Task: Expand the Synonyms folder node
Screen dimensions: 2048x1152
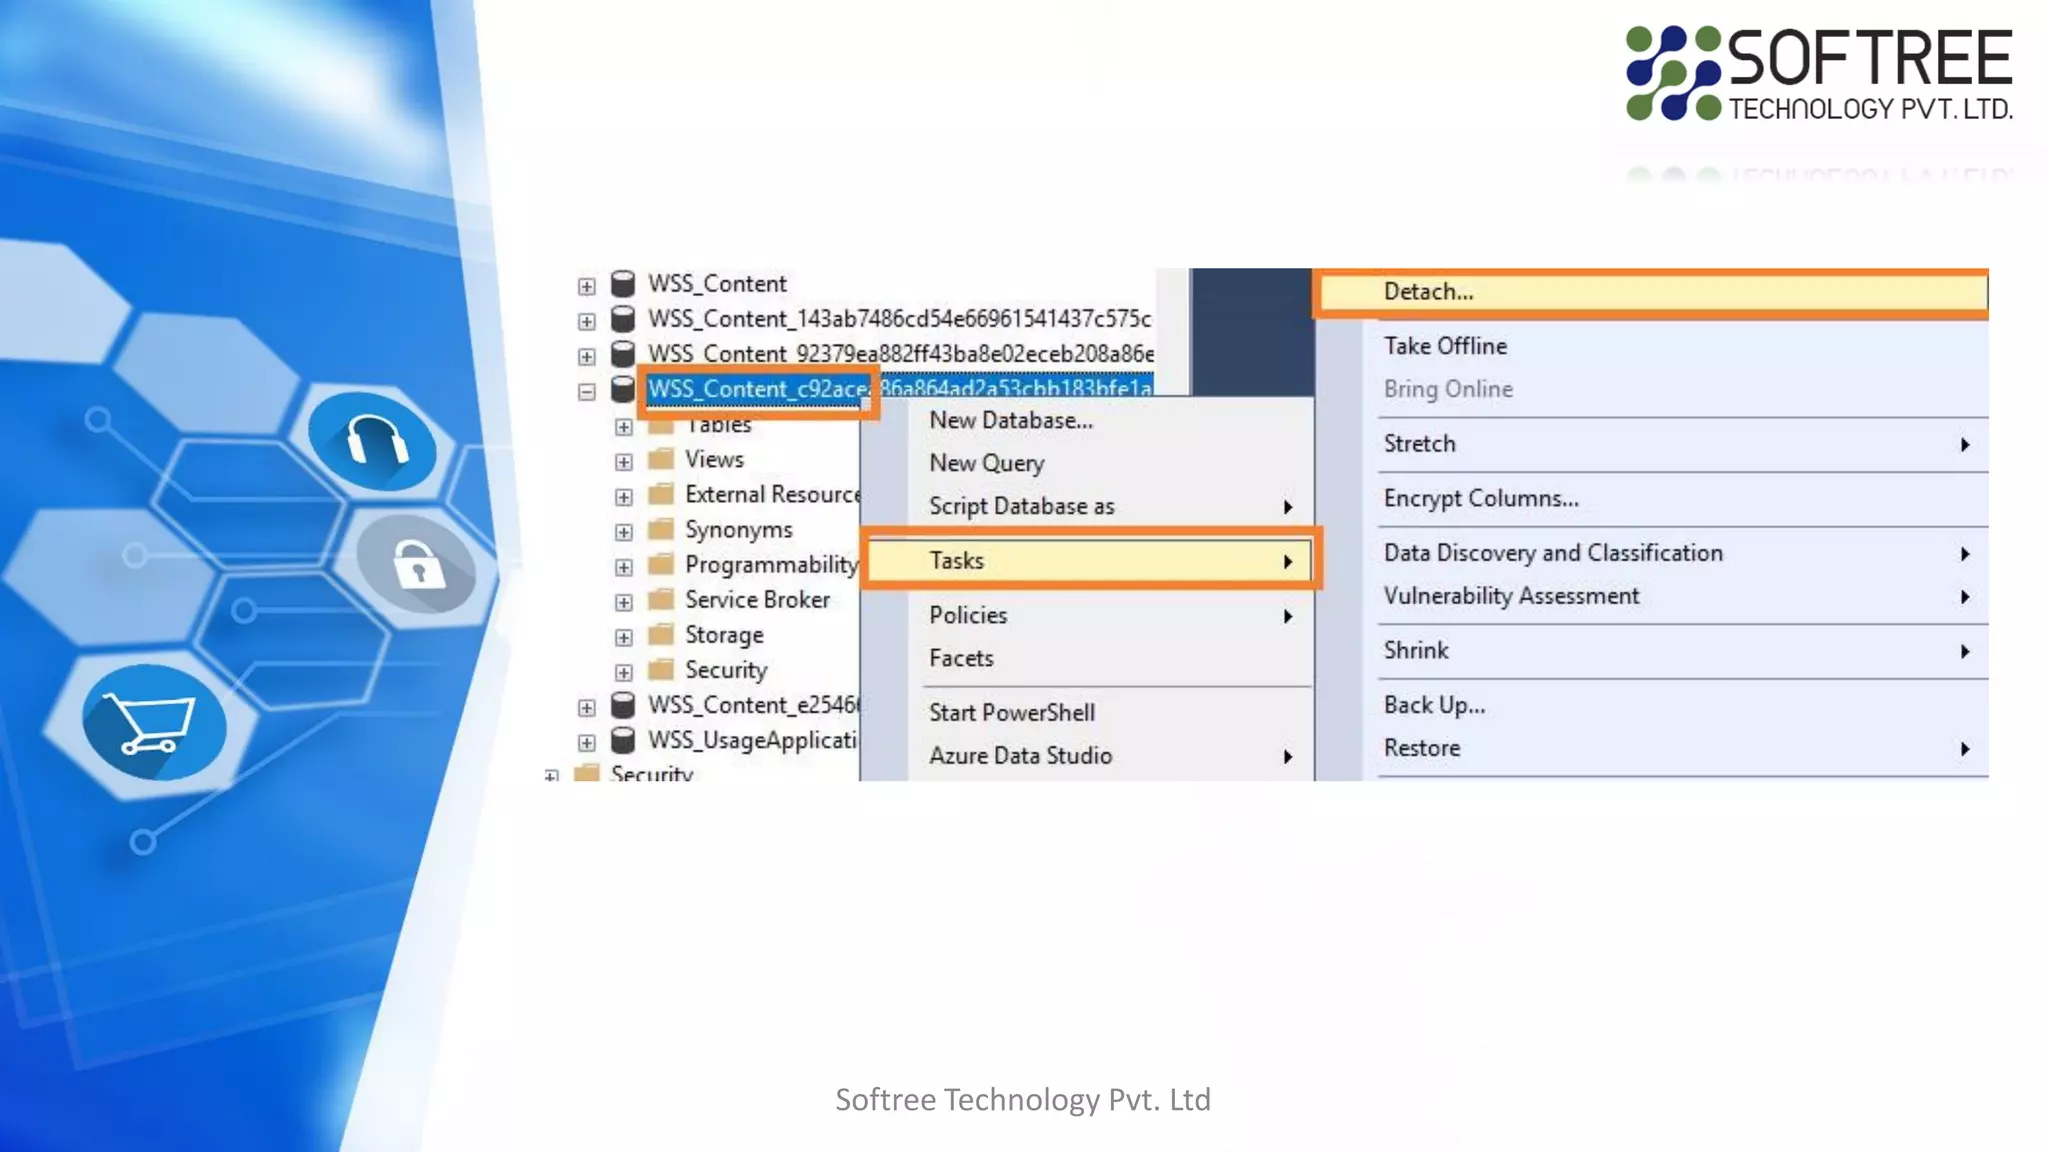Action: (x=623, y=532)
